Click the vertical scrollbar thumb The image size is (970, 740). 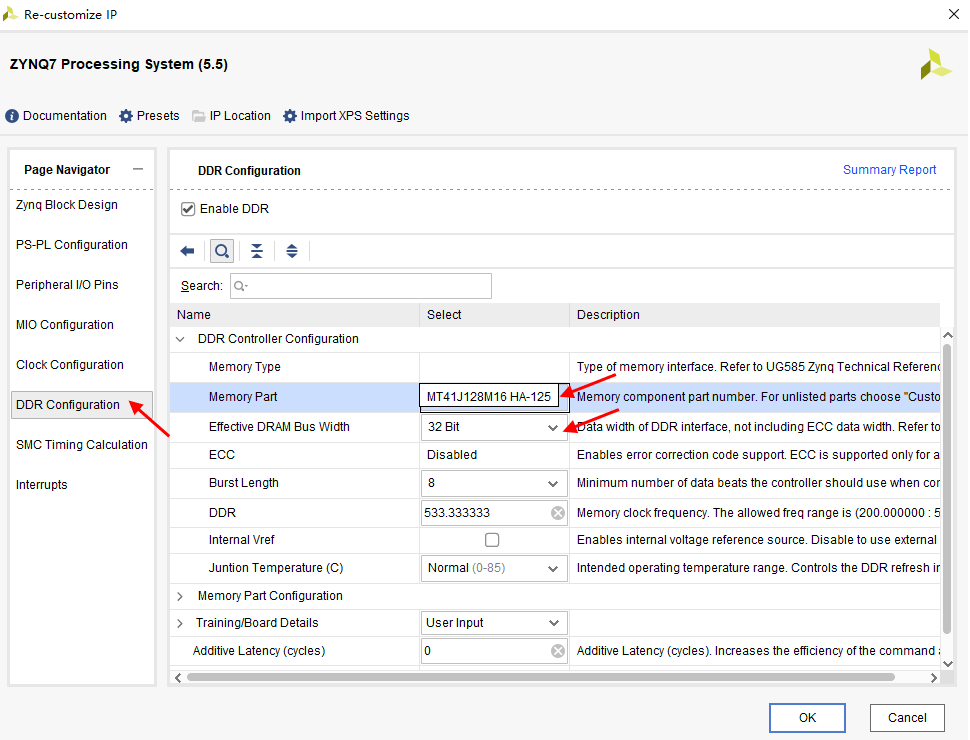tap(947, 489)
